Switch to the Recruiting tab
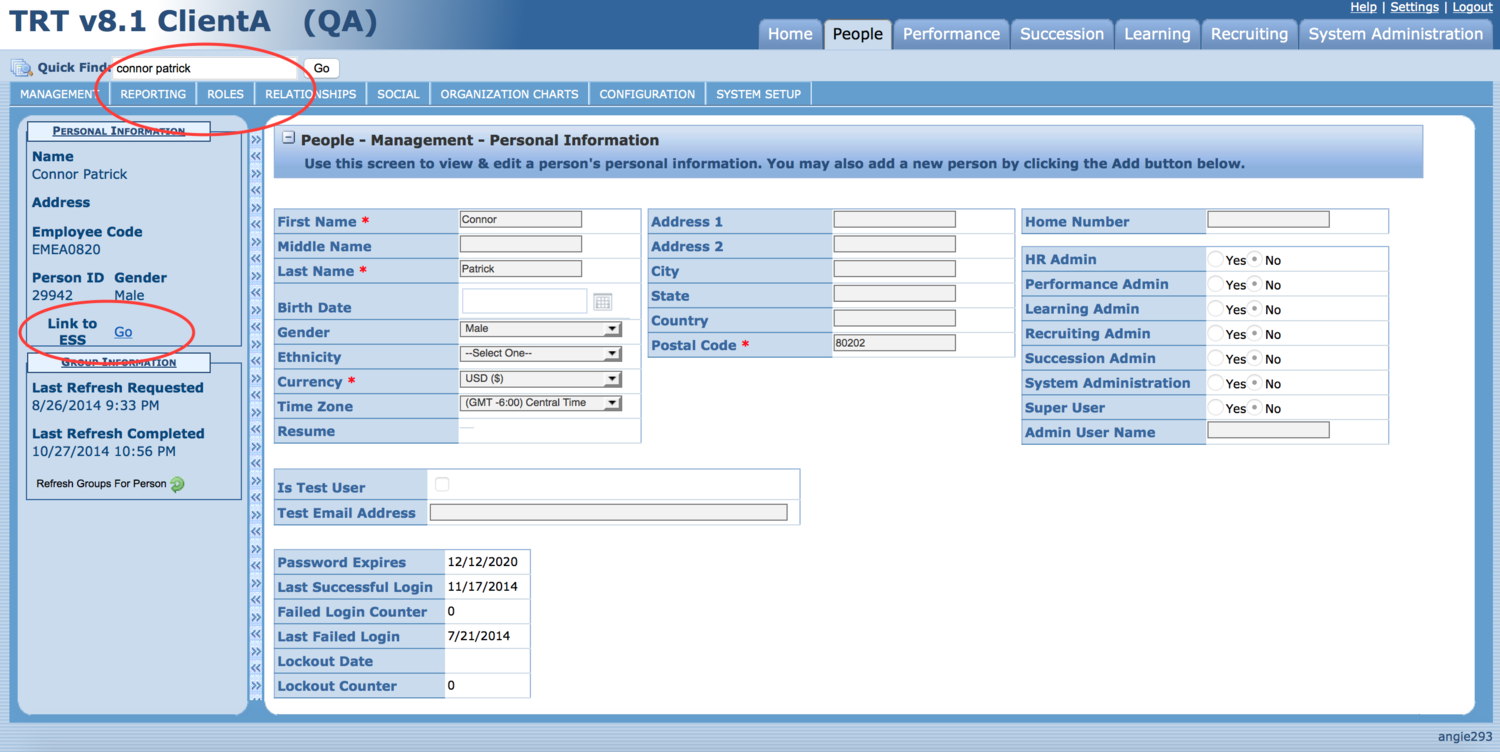 [1249, 34]
